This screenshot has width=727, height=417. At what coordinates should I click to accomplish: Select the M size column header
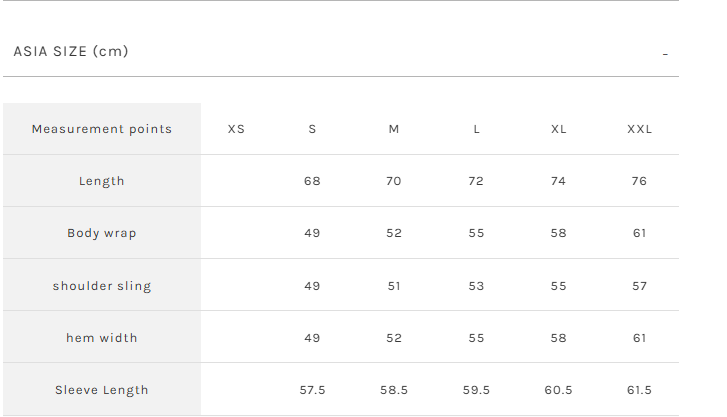394,129
